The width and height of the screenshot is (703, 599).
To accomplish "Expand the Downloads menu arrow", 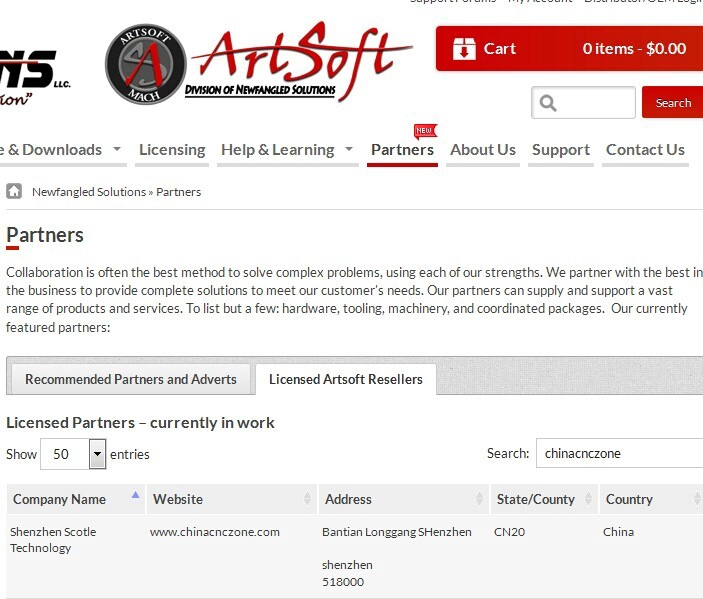I will click(x=117, y=148).
